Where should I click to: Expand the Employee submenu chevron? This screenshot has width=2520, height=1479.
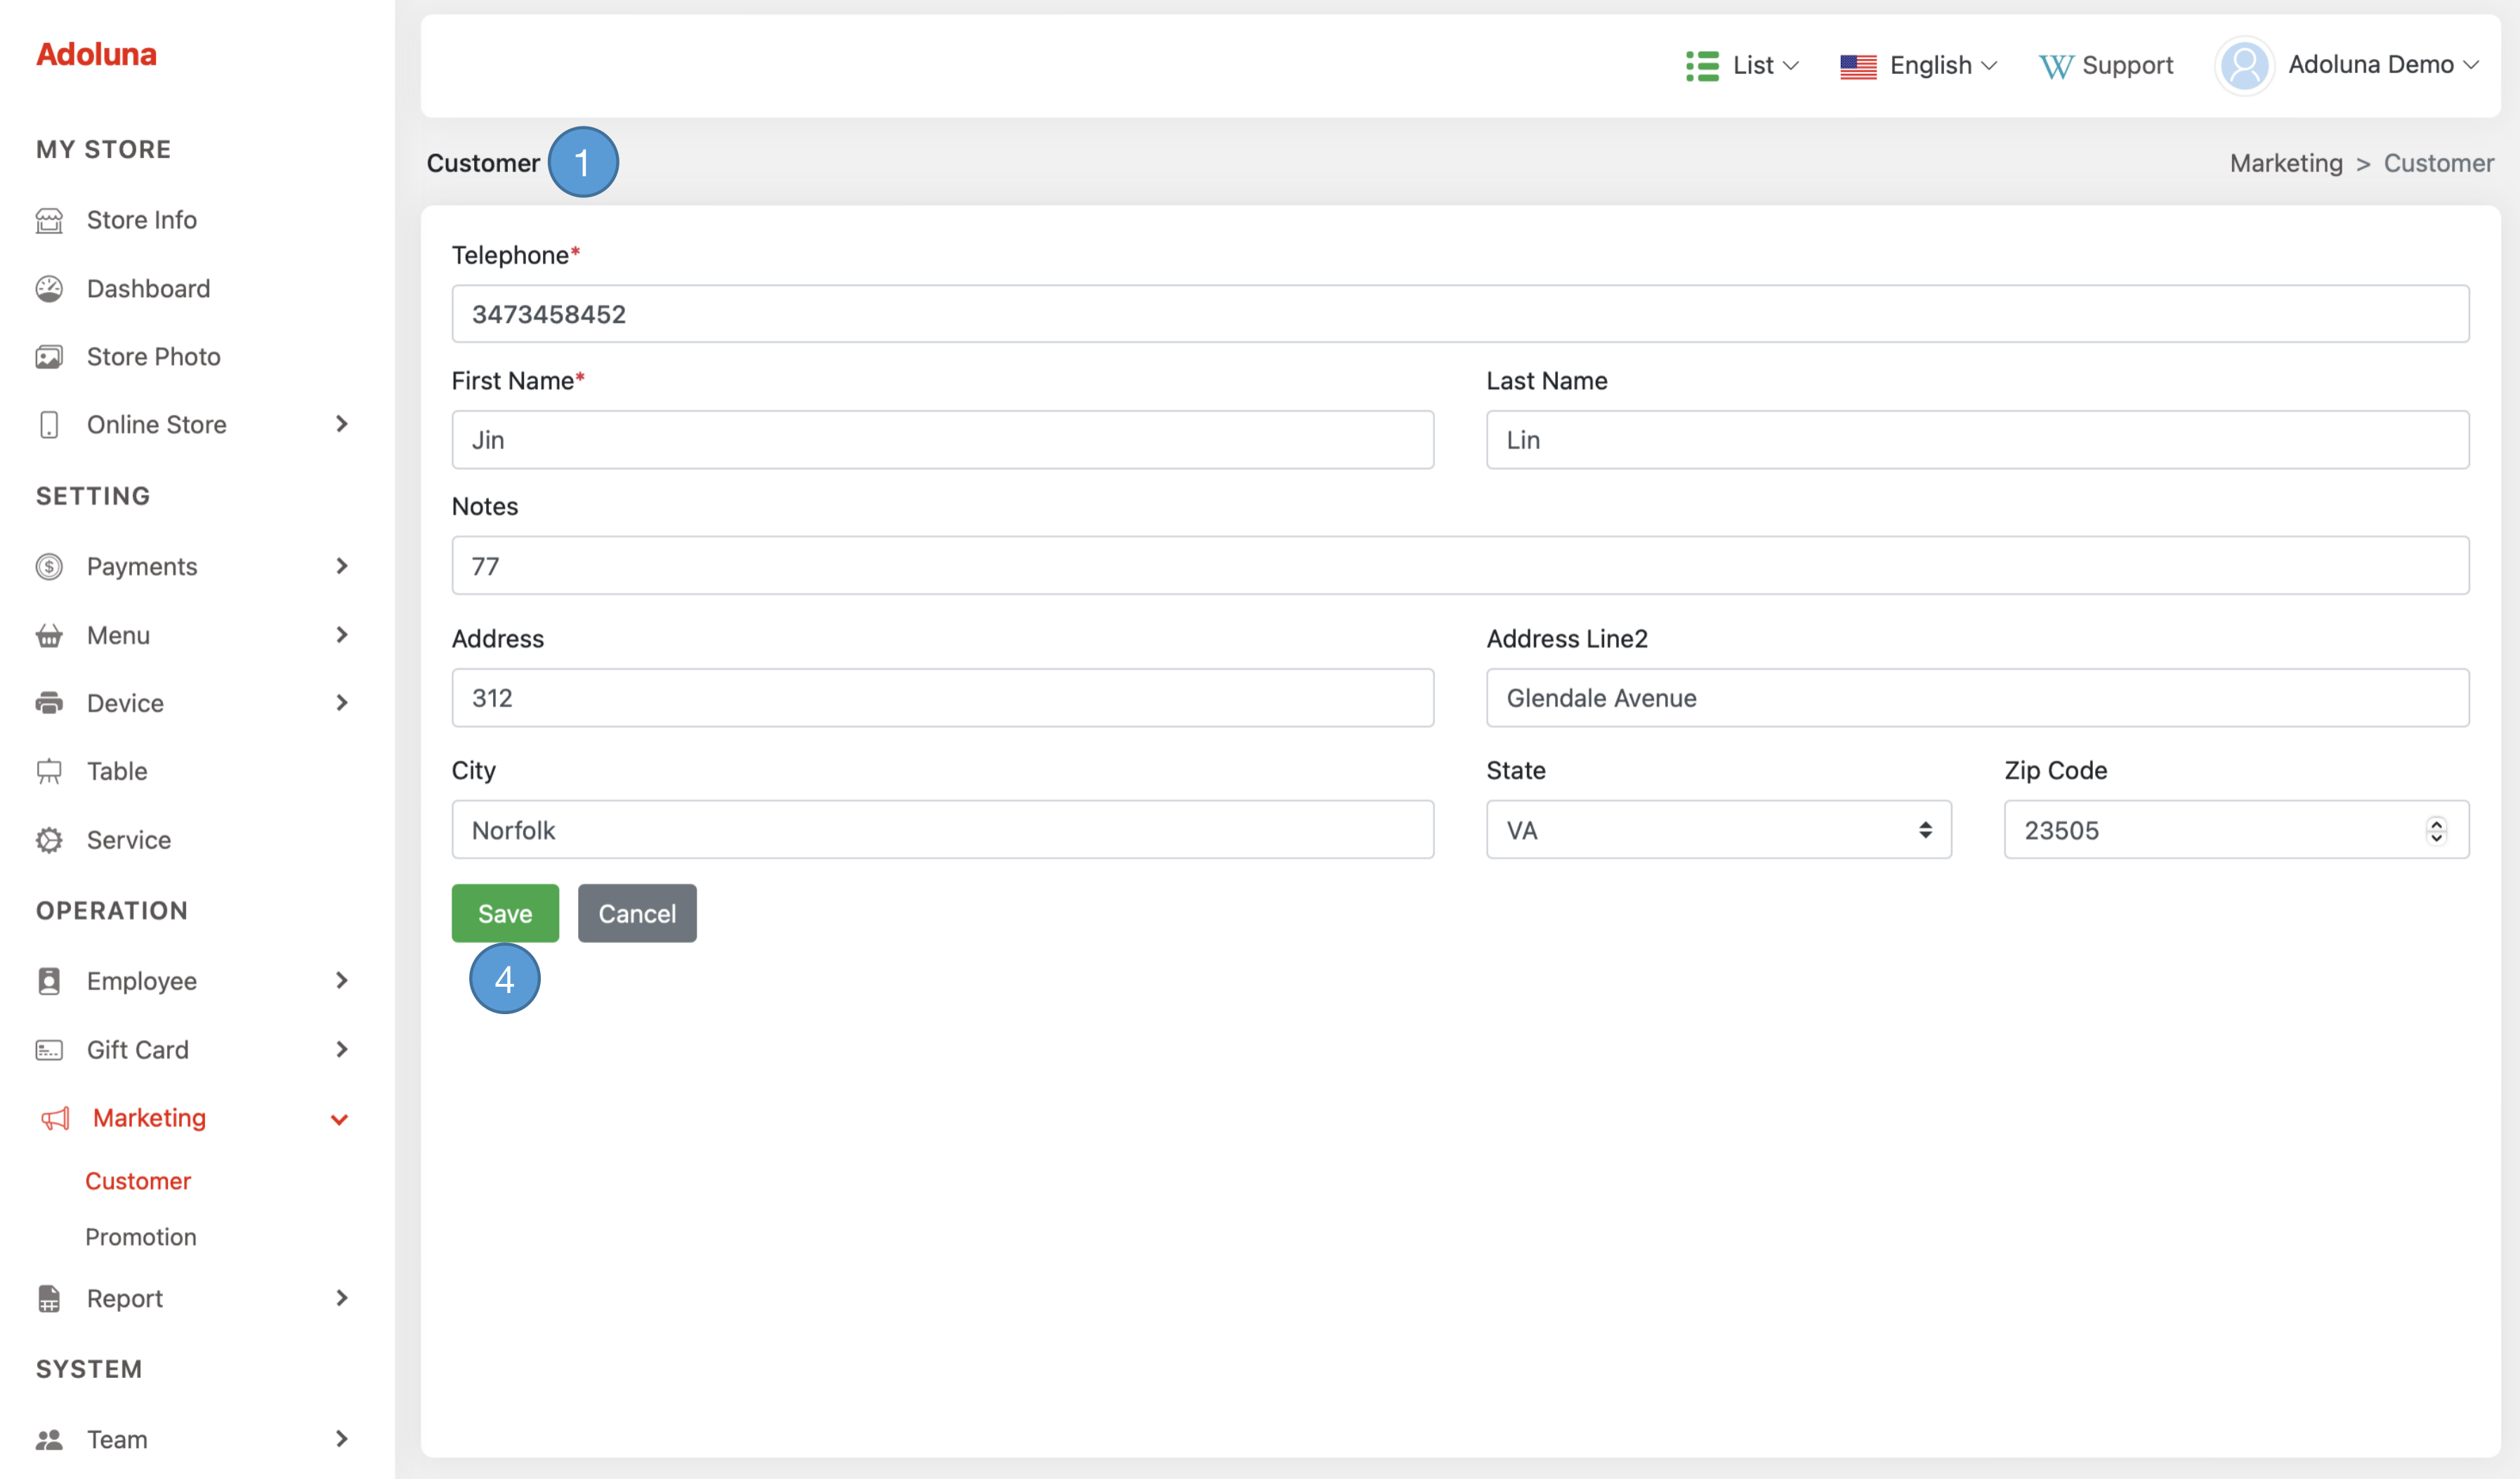(x=342, y=980)
